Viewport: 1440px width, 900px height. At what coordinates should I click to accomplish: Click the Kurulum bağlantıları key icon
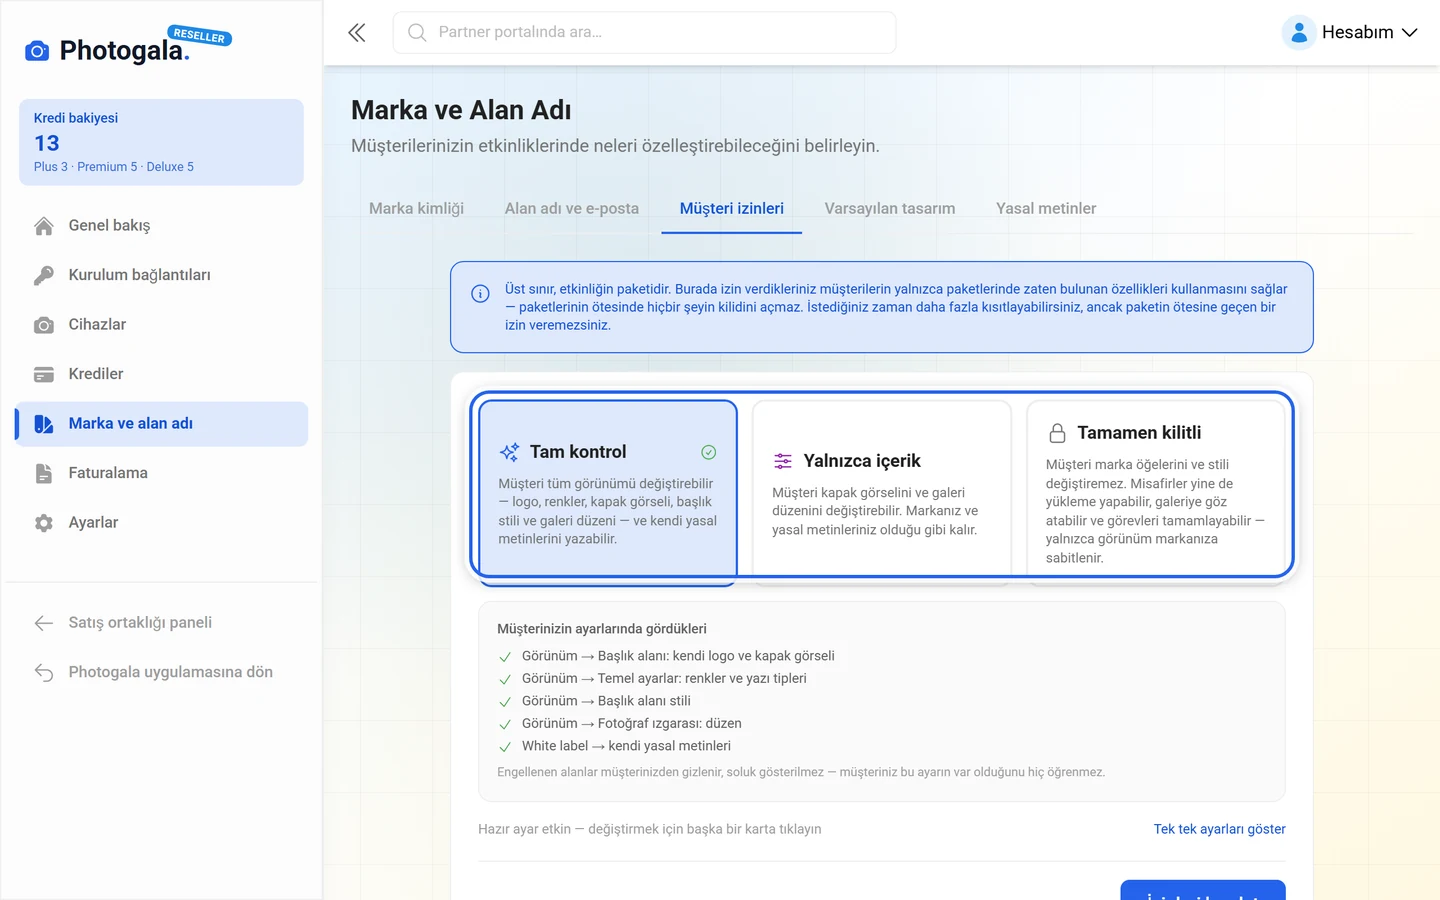pyautogui.click(x=43, y=275)
